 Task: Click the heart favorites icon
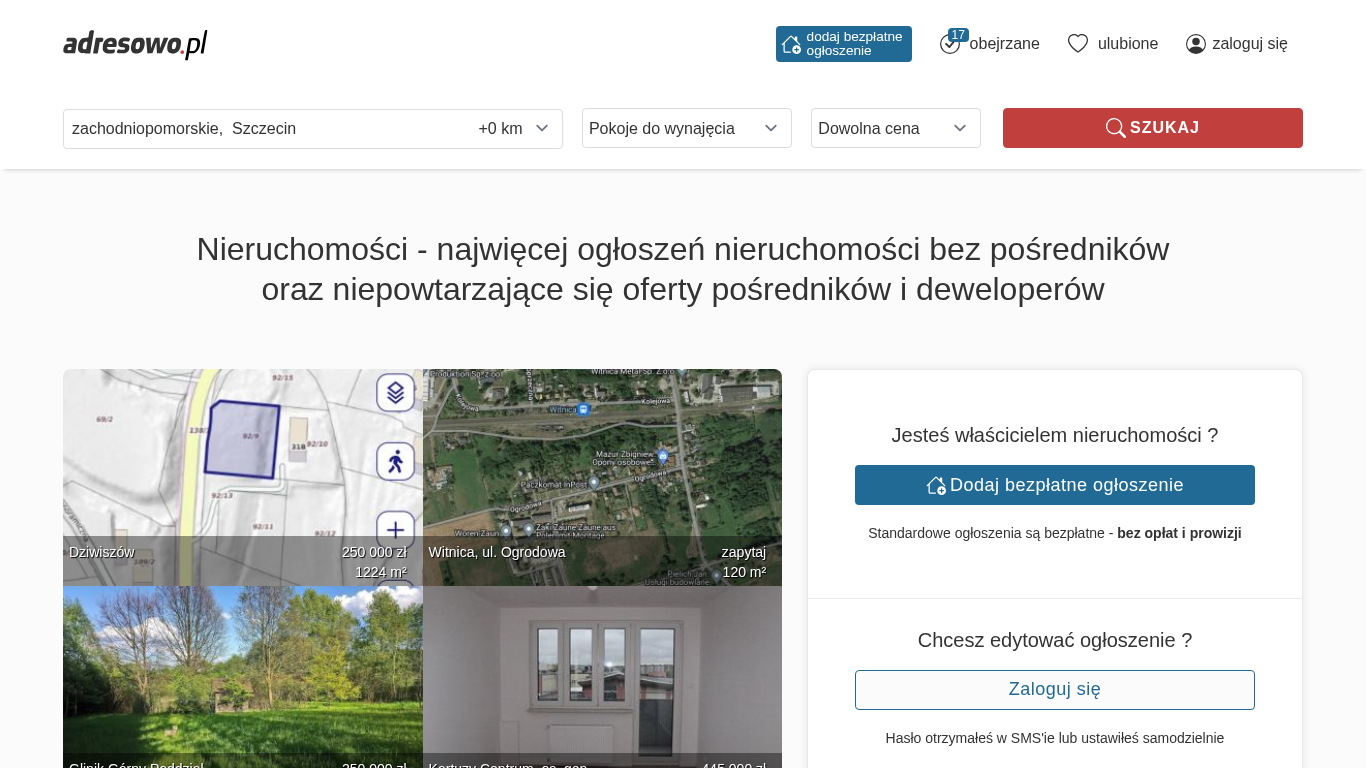[x=1077, y=43]
